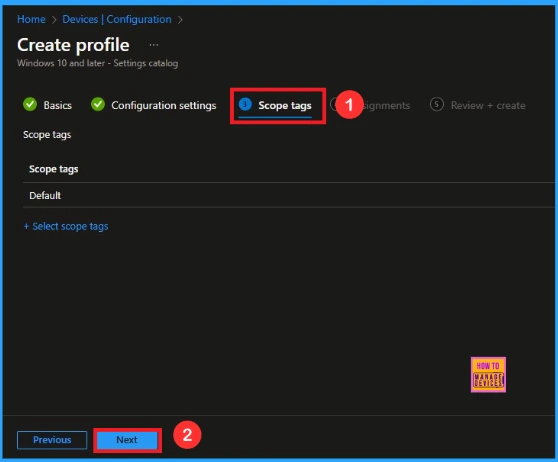The height and width of the screenshot is (462, 558).
Task: Click the Scope tags column header
Action: pyautogui.click(x=53, y=169)
